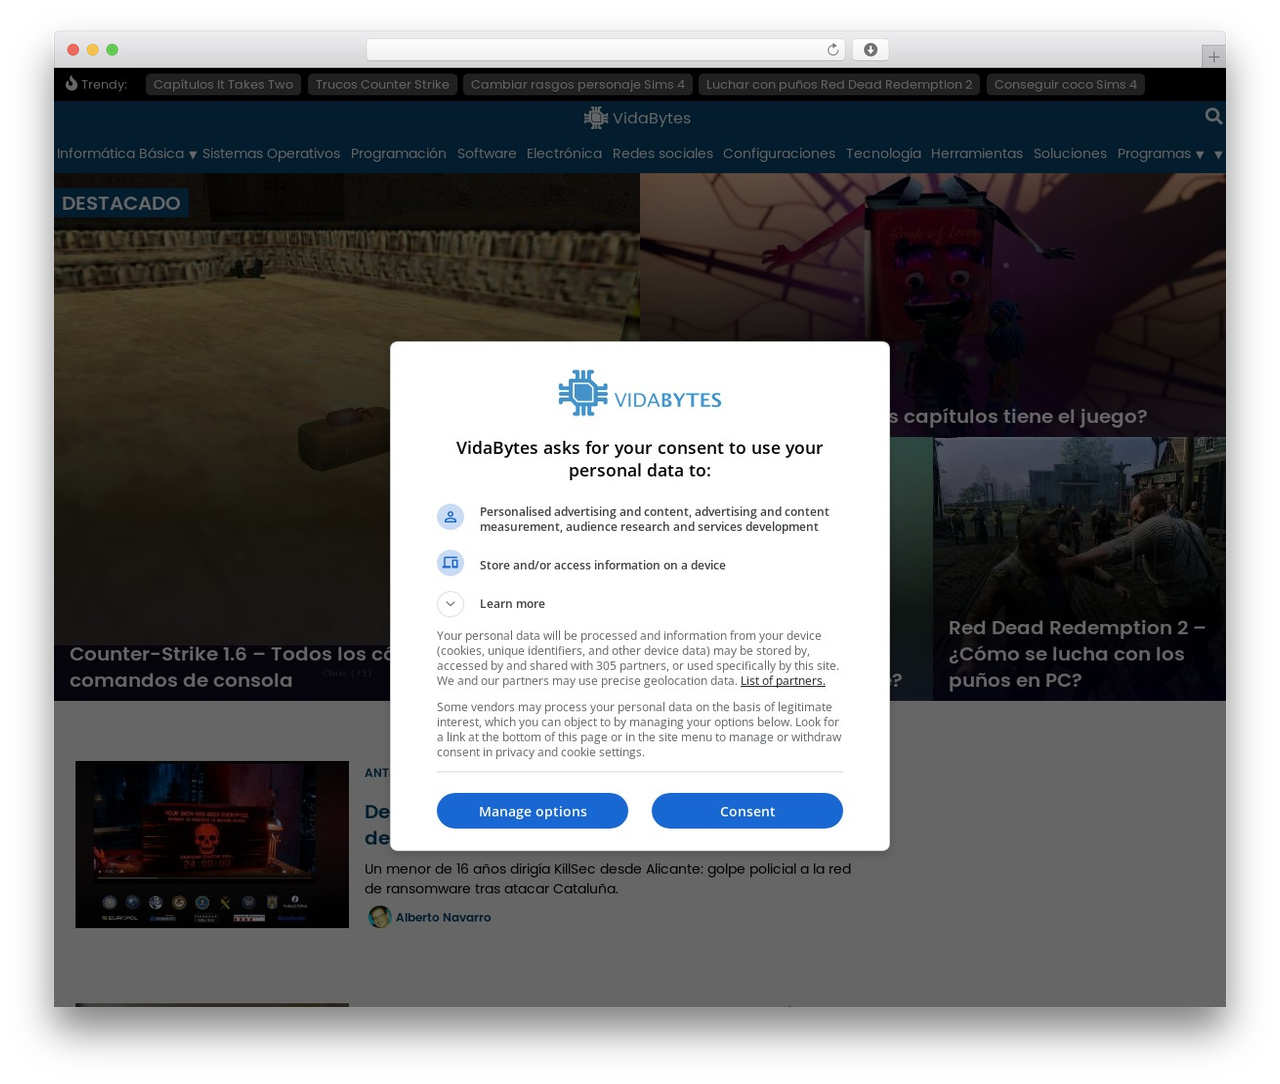Click Alberto Navarro's author avatar
The height and width of the screenshot is (1084, 1280).
coord(379,917)
